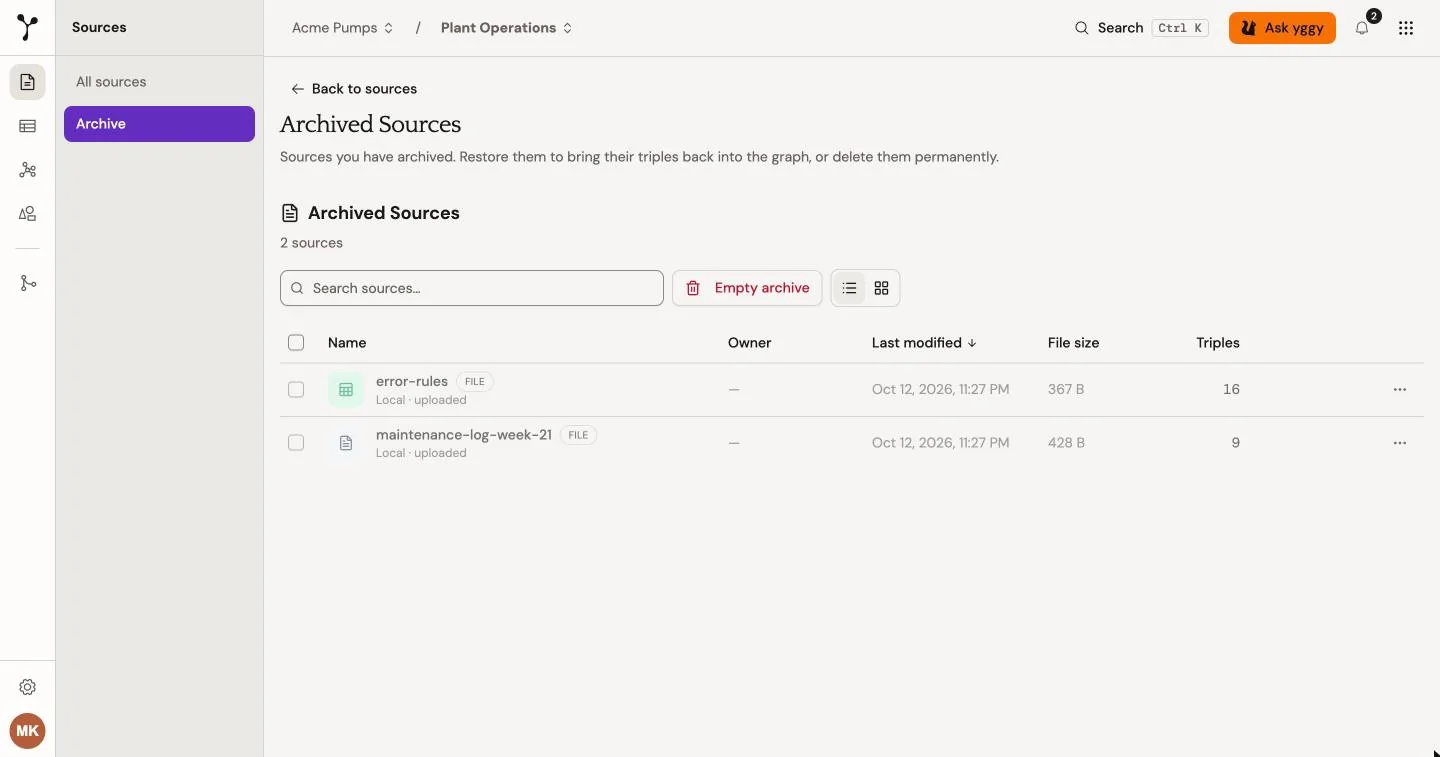Open the settings gear icon
The height and width of the screenshot is (757, 1440).
(x=28, y=687)
